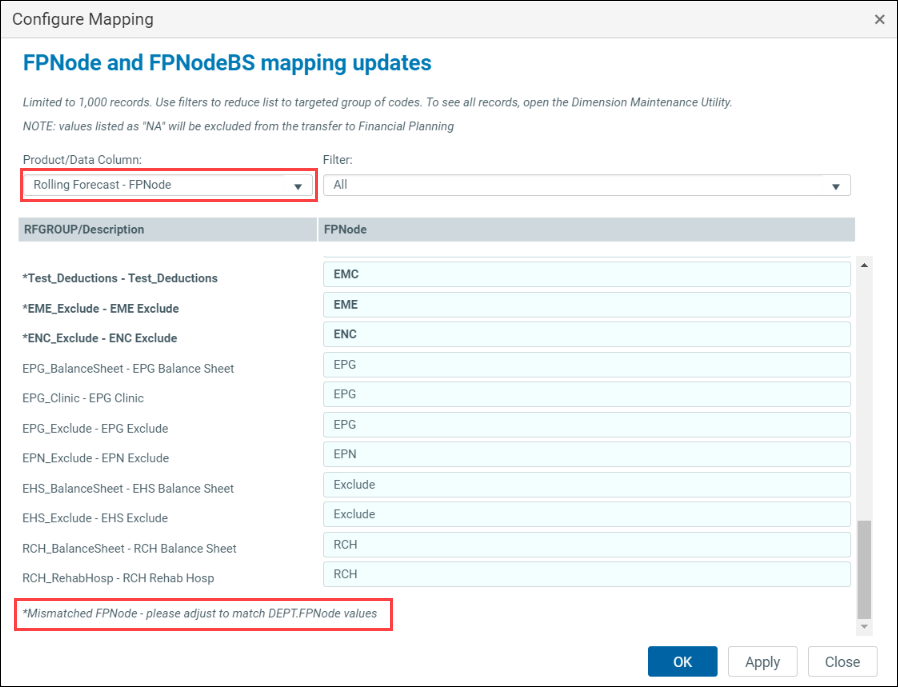Click the Close button at bottom
The height and width of the screenshot is (687, 898).
click(842, 662)
